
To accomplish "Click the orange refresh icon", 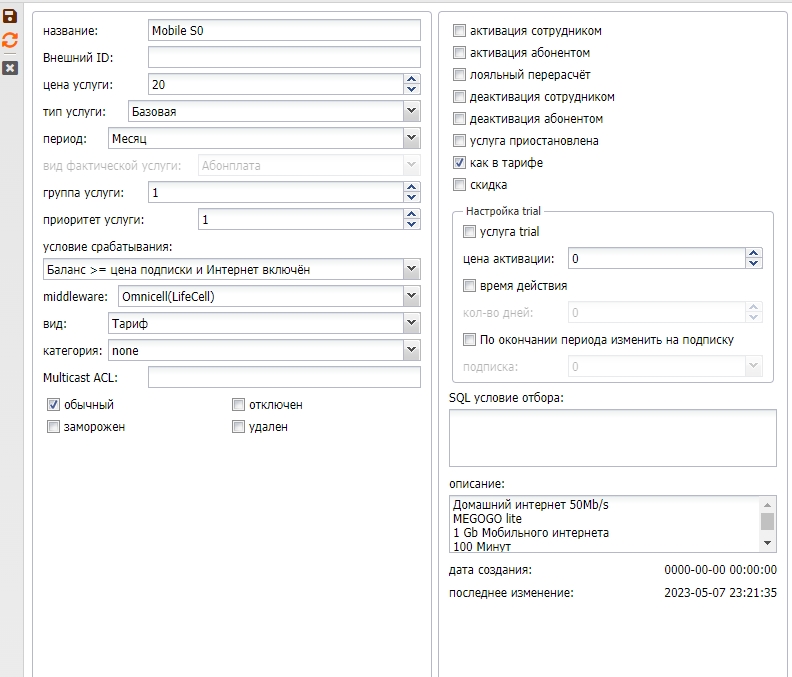I will (x=10, y=40).
